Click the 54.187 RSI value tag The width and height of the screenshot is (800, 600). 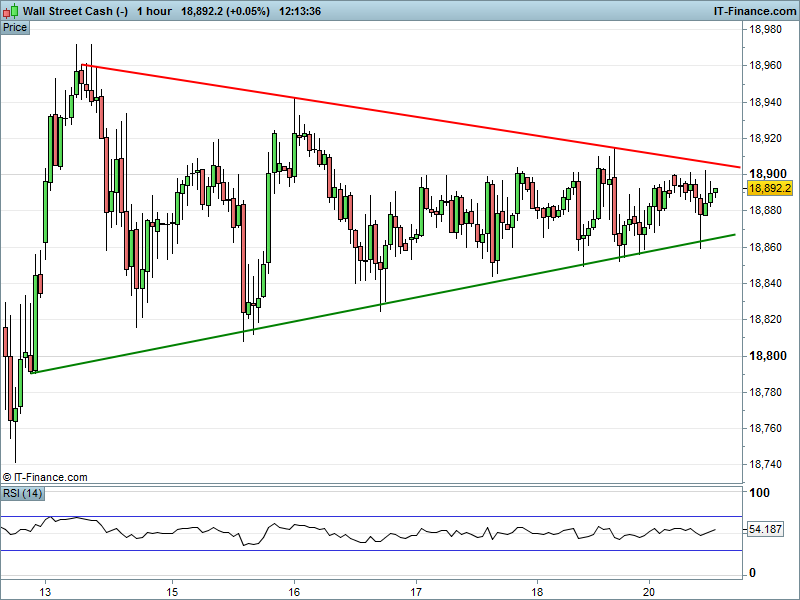pyautogui.click(x=765, y=529)
